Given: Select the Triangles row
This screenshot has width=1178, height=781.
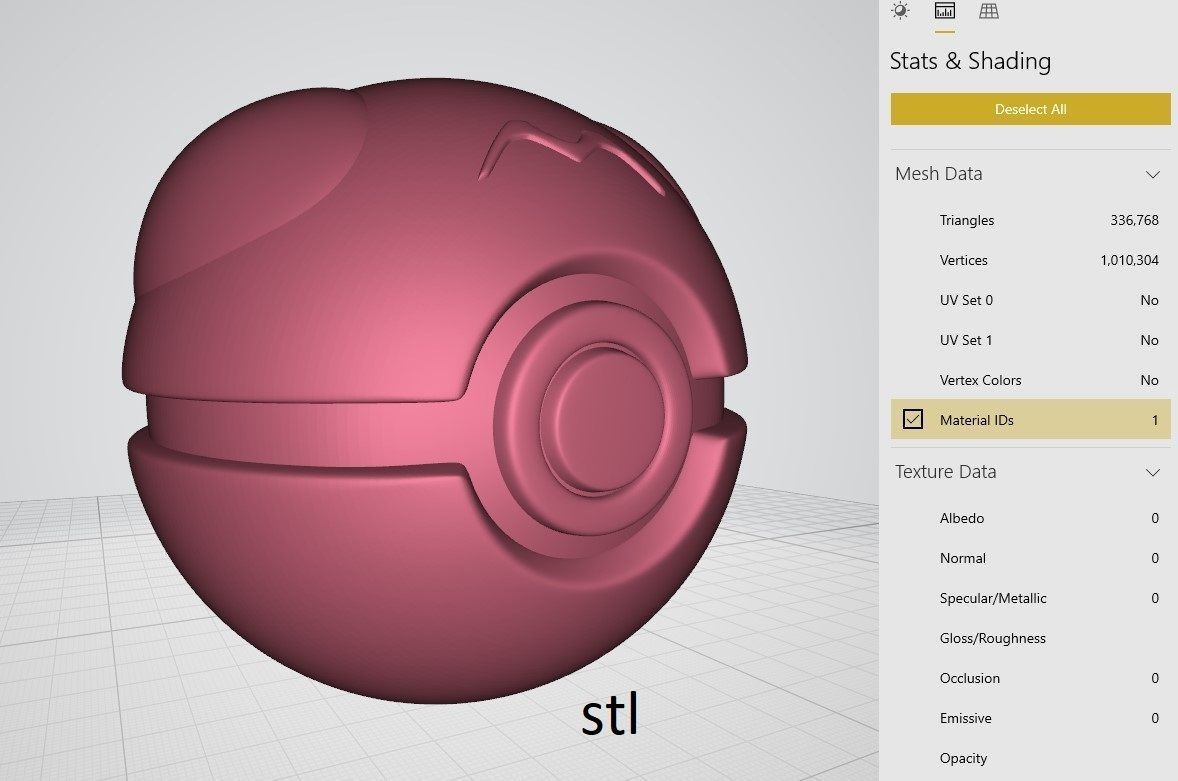Looking at the screenshot, I should tap(1030, 220).
